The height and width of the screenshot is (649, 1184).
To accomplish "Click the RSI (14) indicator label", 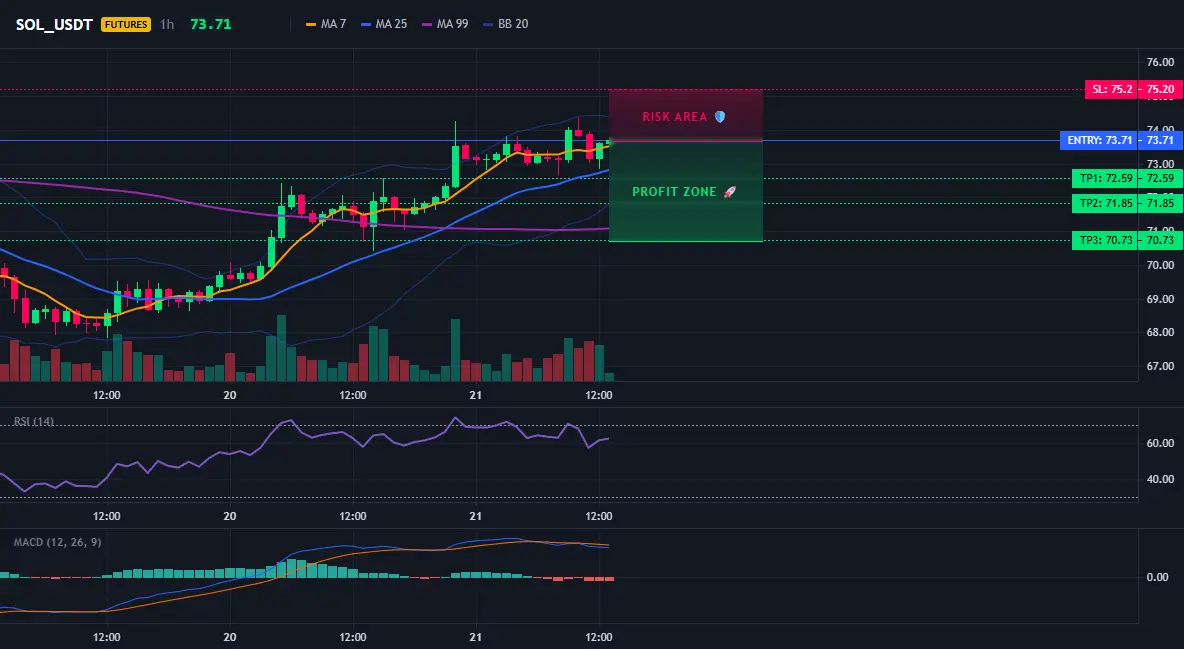I will pos(34,421).
